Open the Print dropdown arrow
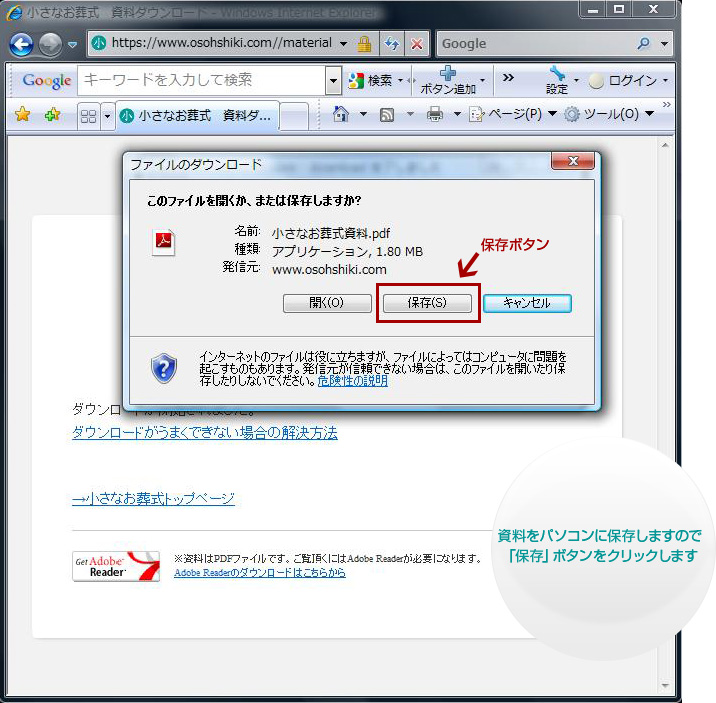Image resolution: width=716 pixels, height=703 pixels. pos(457,114)
